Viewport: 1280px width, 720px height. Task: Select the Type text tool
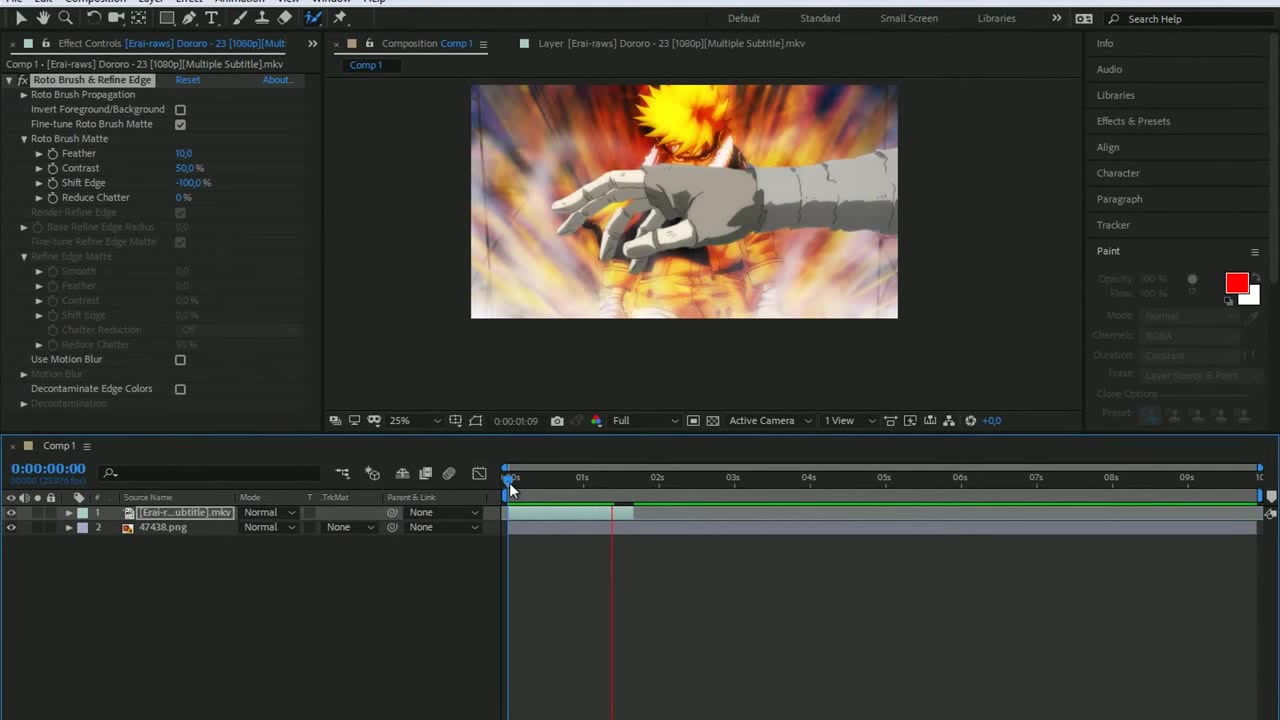(211, 18)
